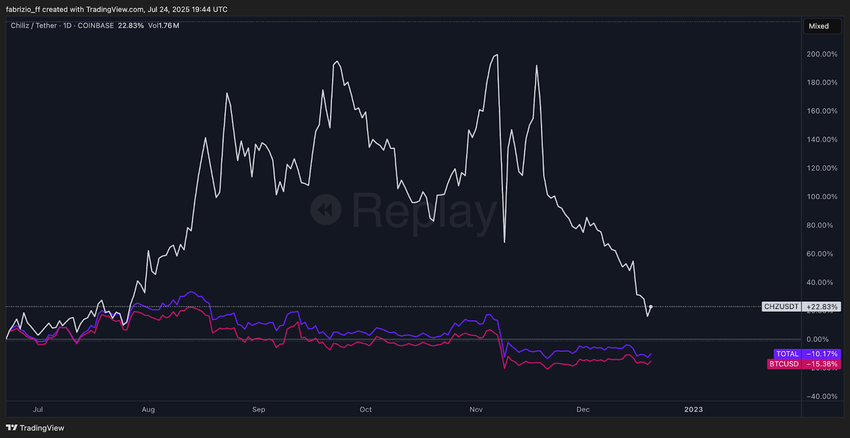
Task: Click the COINBASE exchange name in legend
Action: click(94, 25)
